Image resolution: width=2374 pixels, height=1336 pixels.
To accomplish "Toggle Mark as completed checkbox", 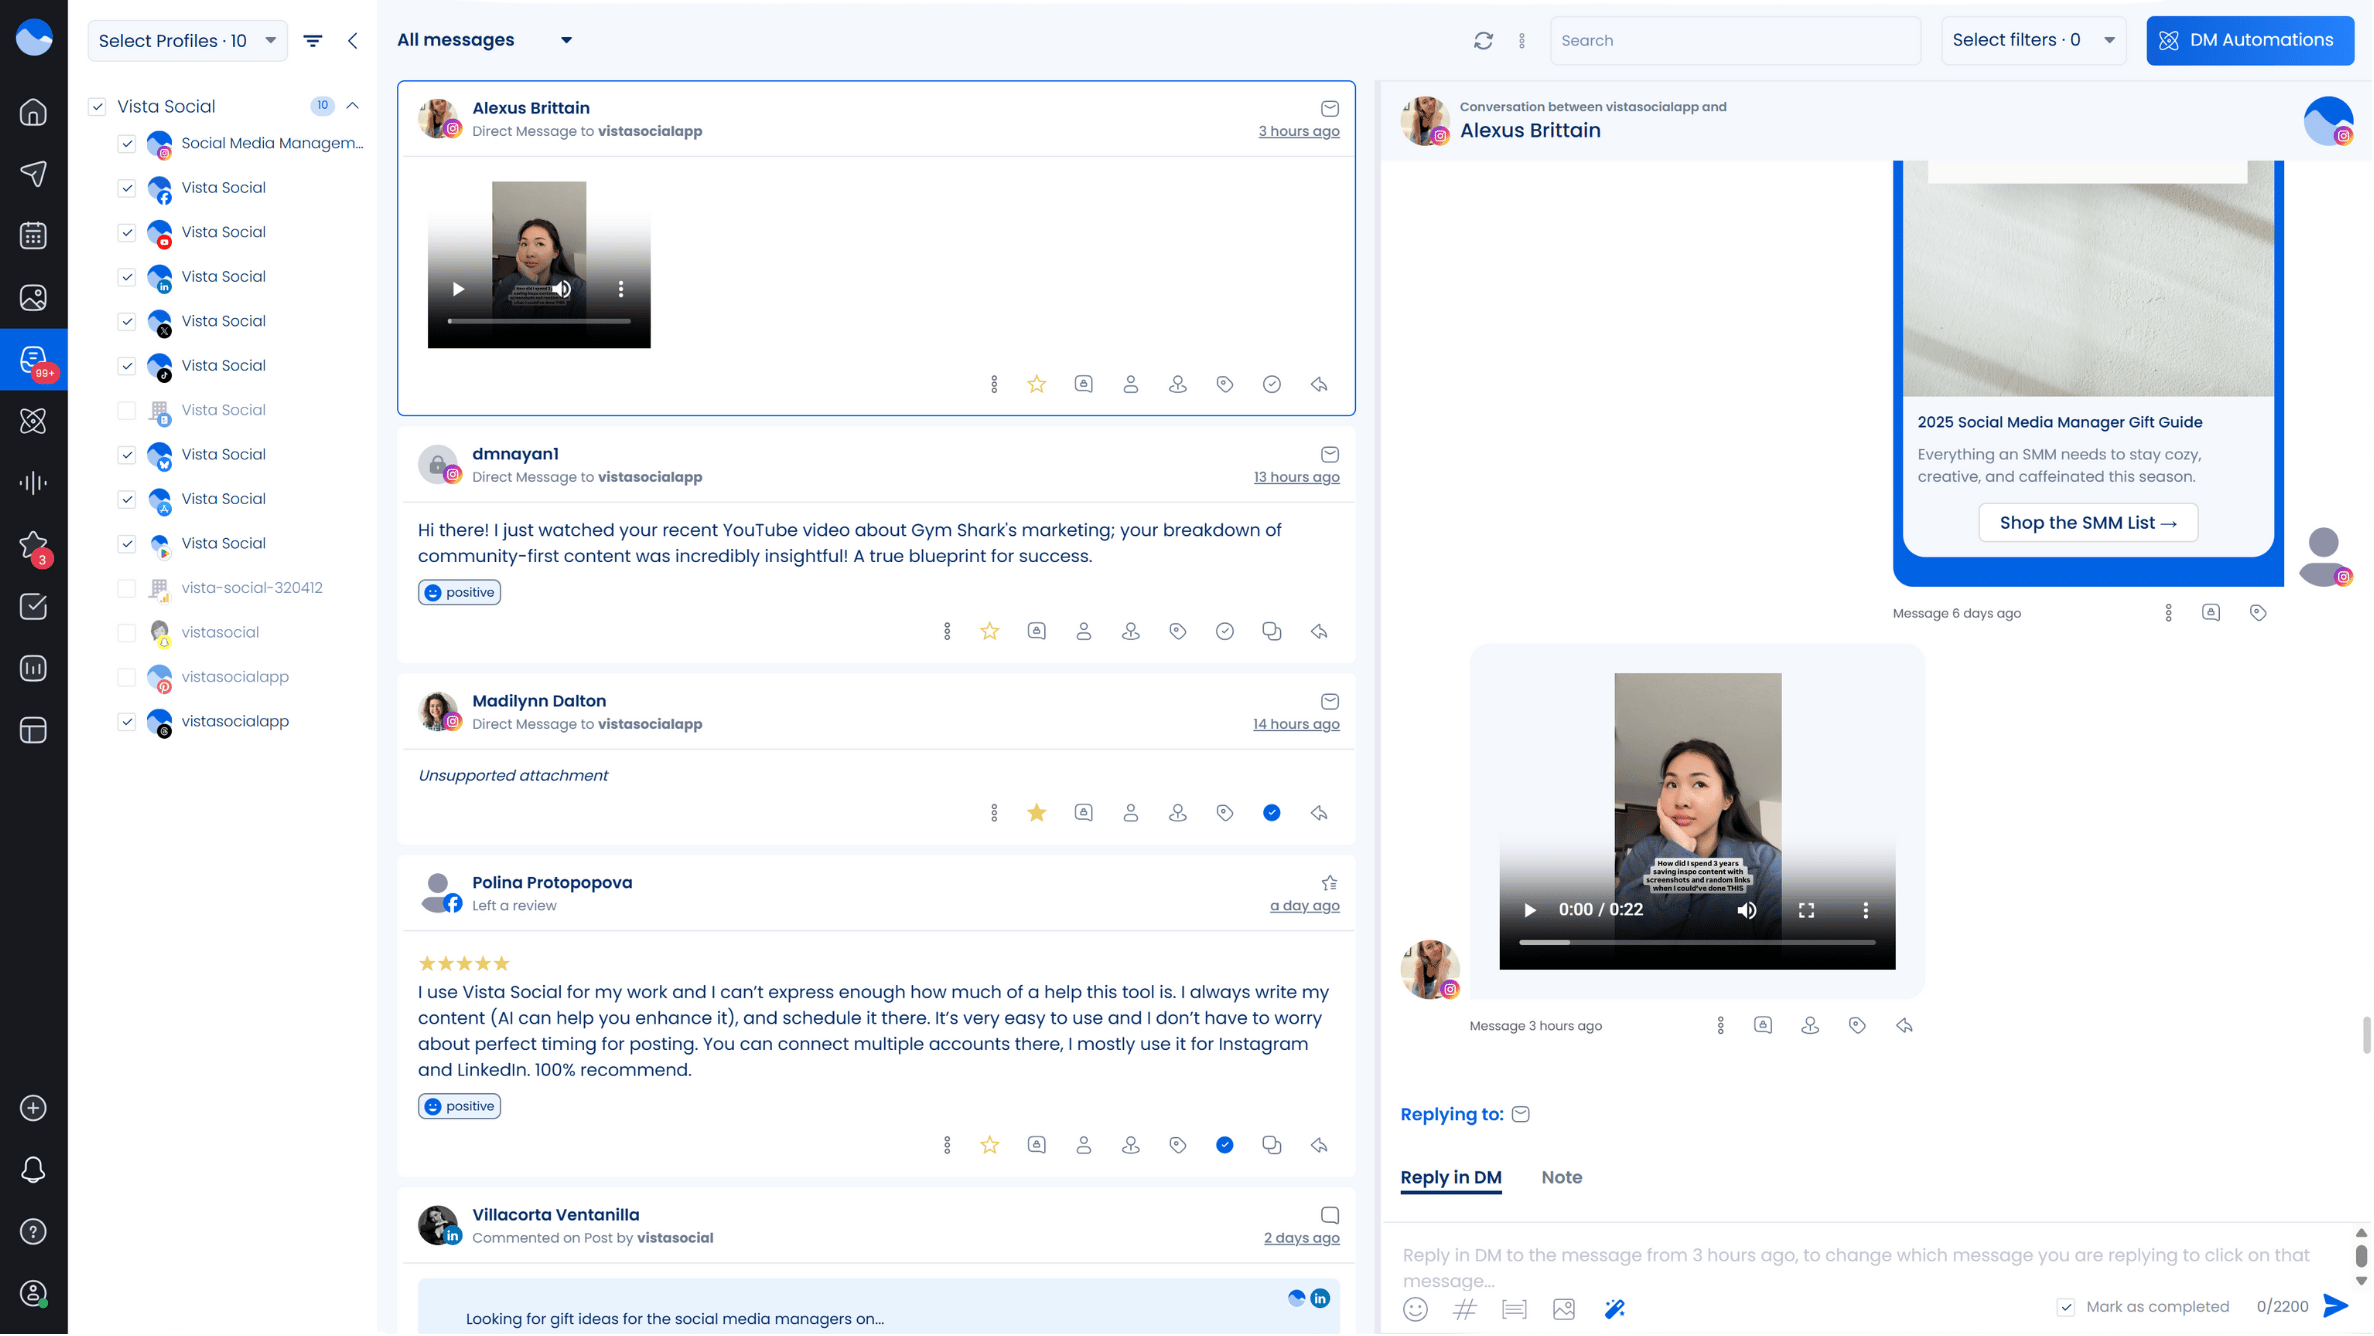I will 2067,1308.
